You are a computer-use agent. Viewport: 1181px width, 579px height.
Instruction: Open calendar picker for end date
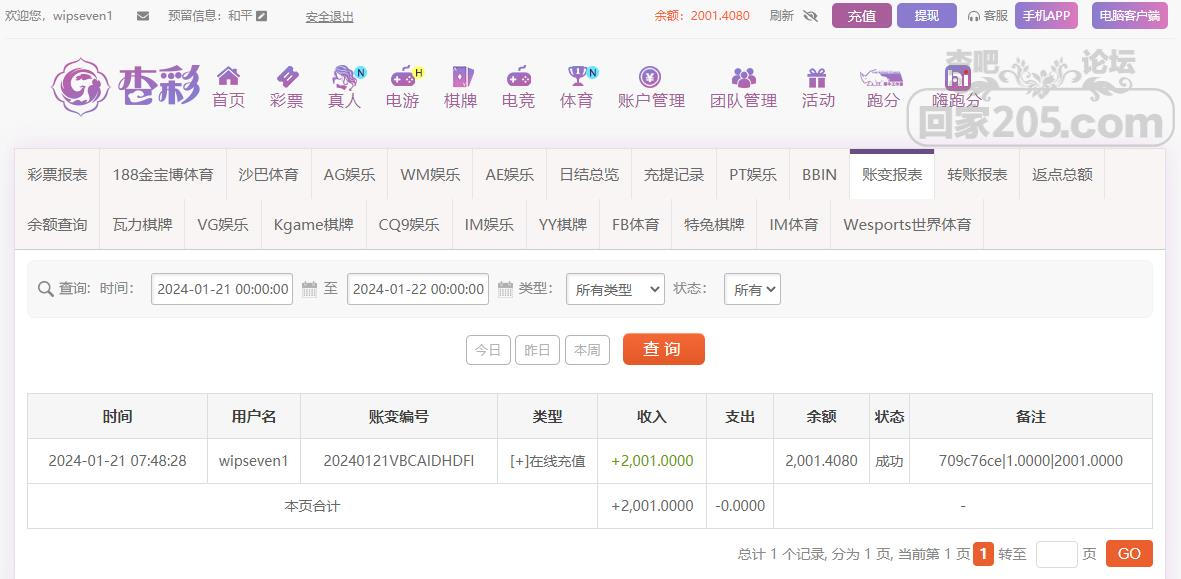click(x=505, y=289)
